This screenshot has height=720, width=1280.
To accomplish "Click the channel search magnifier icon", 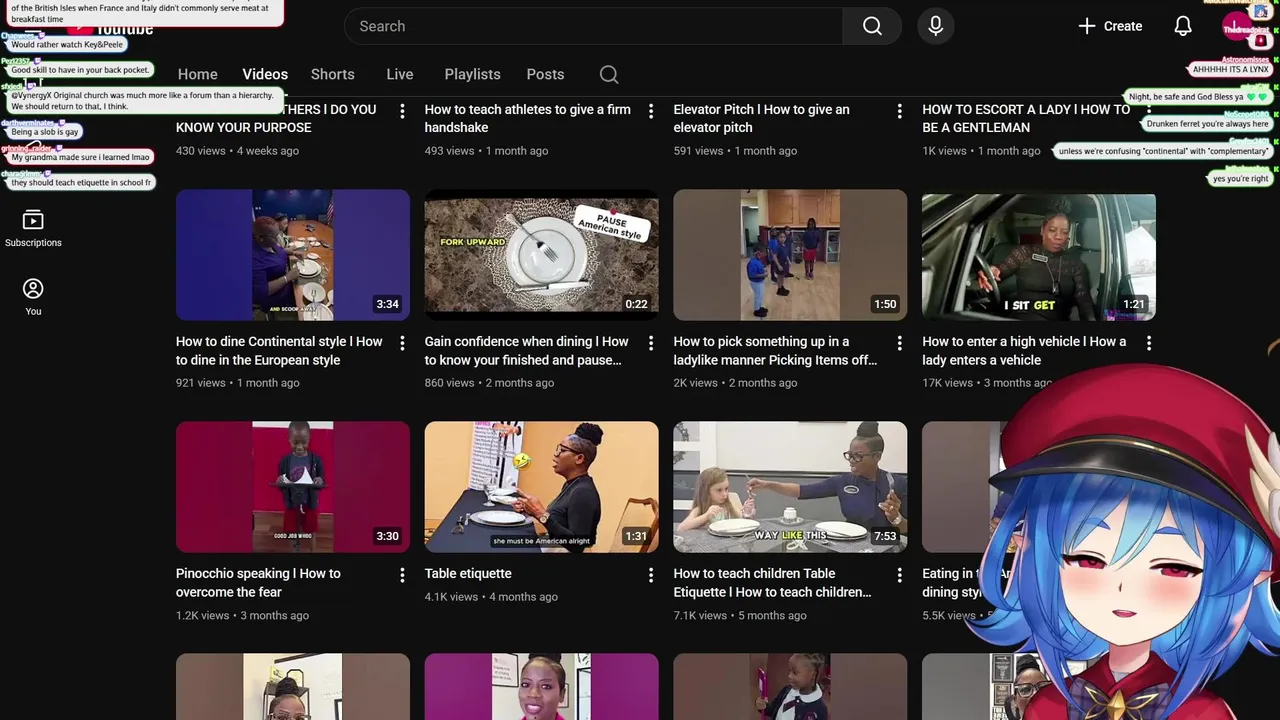I will click(x=609, y=74).
